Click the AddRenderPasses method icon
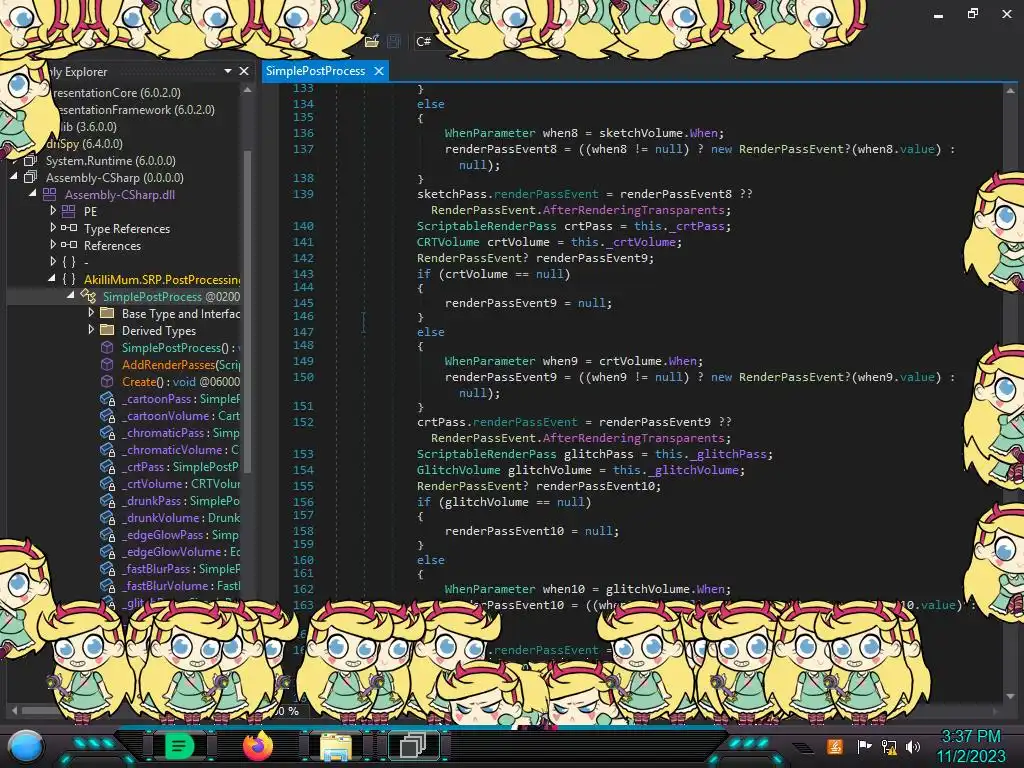1024x768 pixels. tap(107, 364)
